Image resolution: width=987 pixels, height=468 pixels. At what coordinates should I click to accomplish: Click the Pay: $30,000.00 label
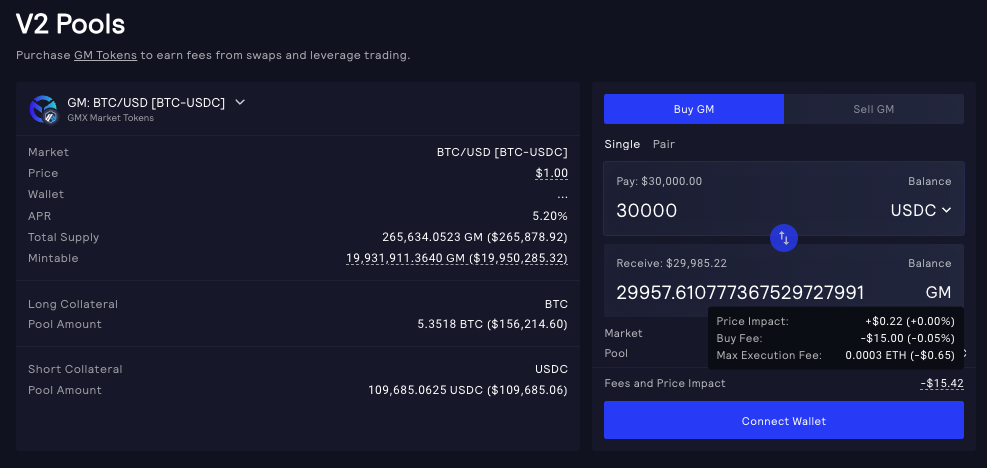coord(659,181)
